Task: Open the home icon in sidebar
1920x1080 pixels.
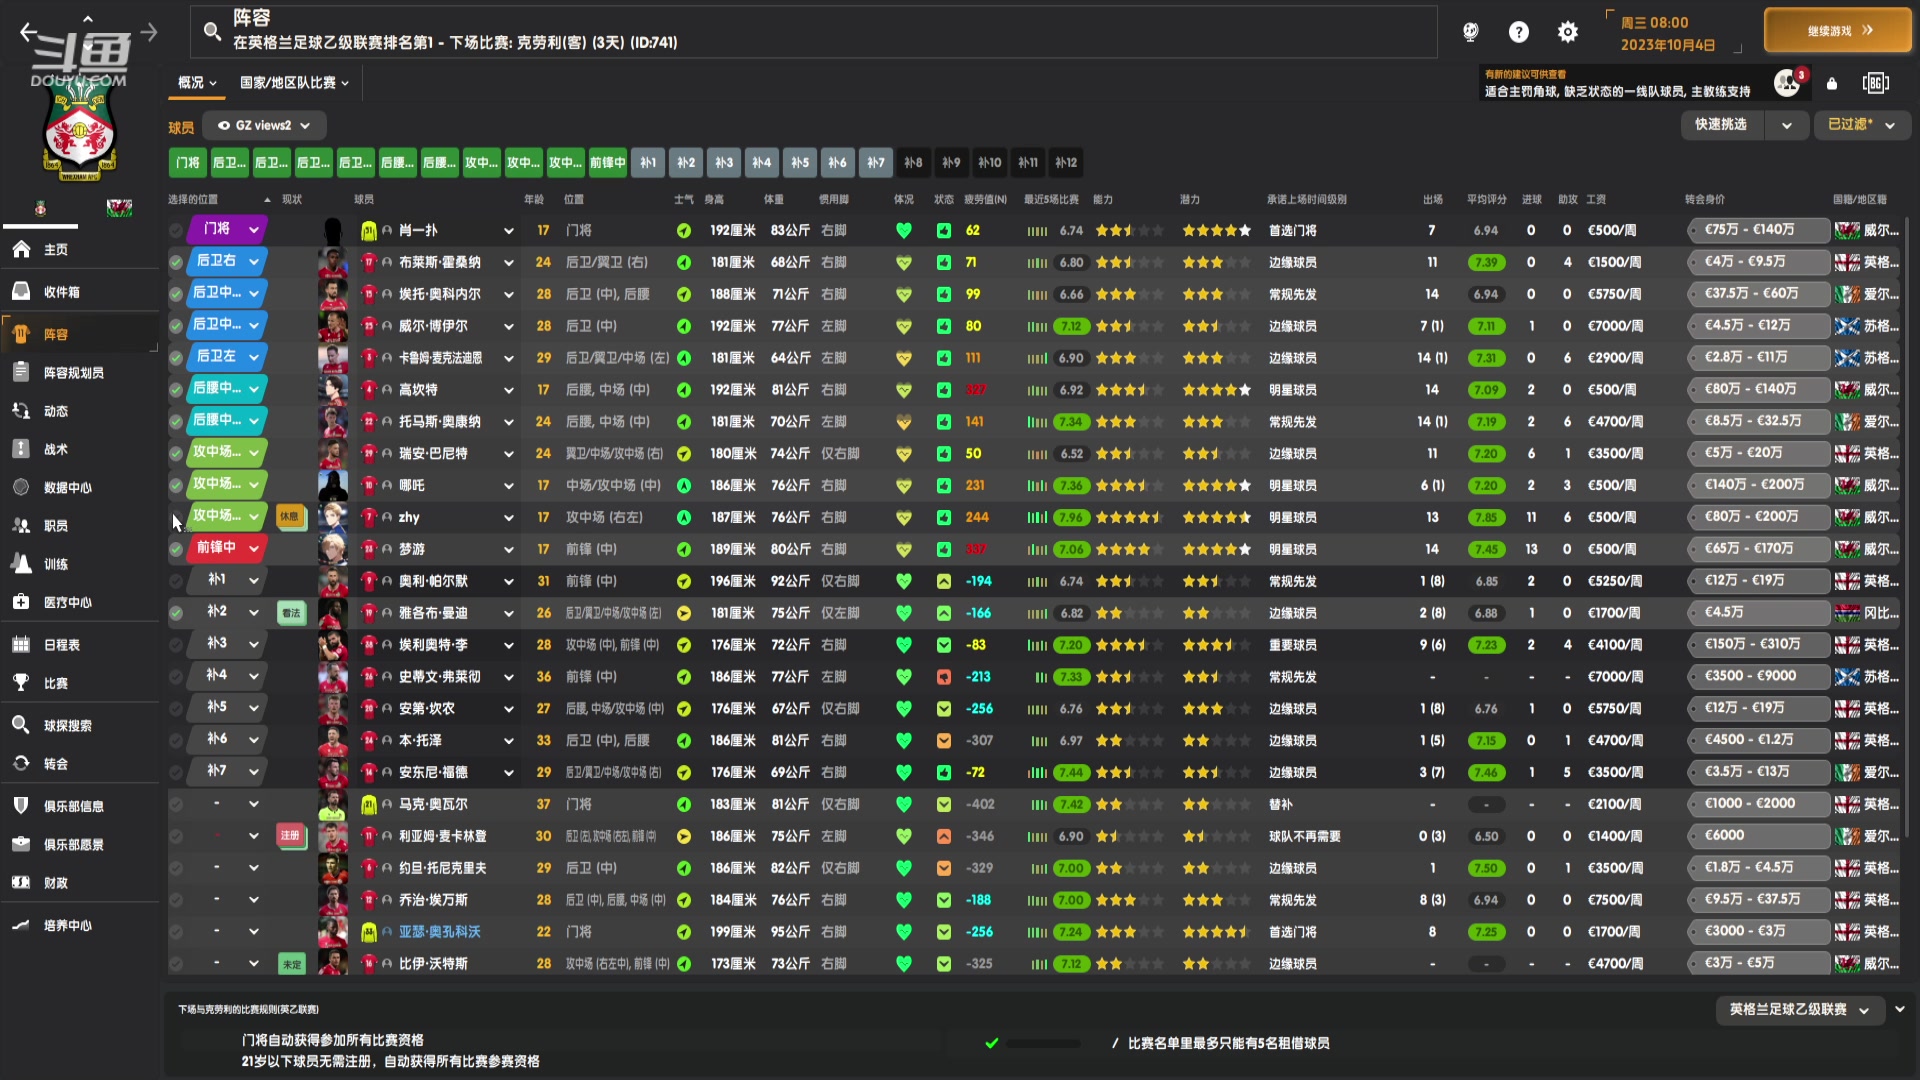Action: tap(21, 249)
